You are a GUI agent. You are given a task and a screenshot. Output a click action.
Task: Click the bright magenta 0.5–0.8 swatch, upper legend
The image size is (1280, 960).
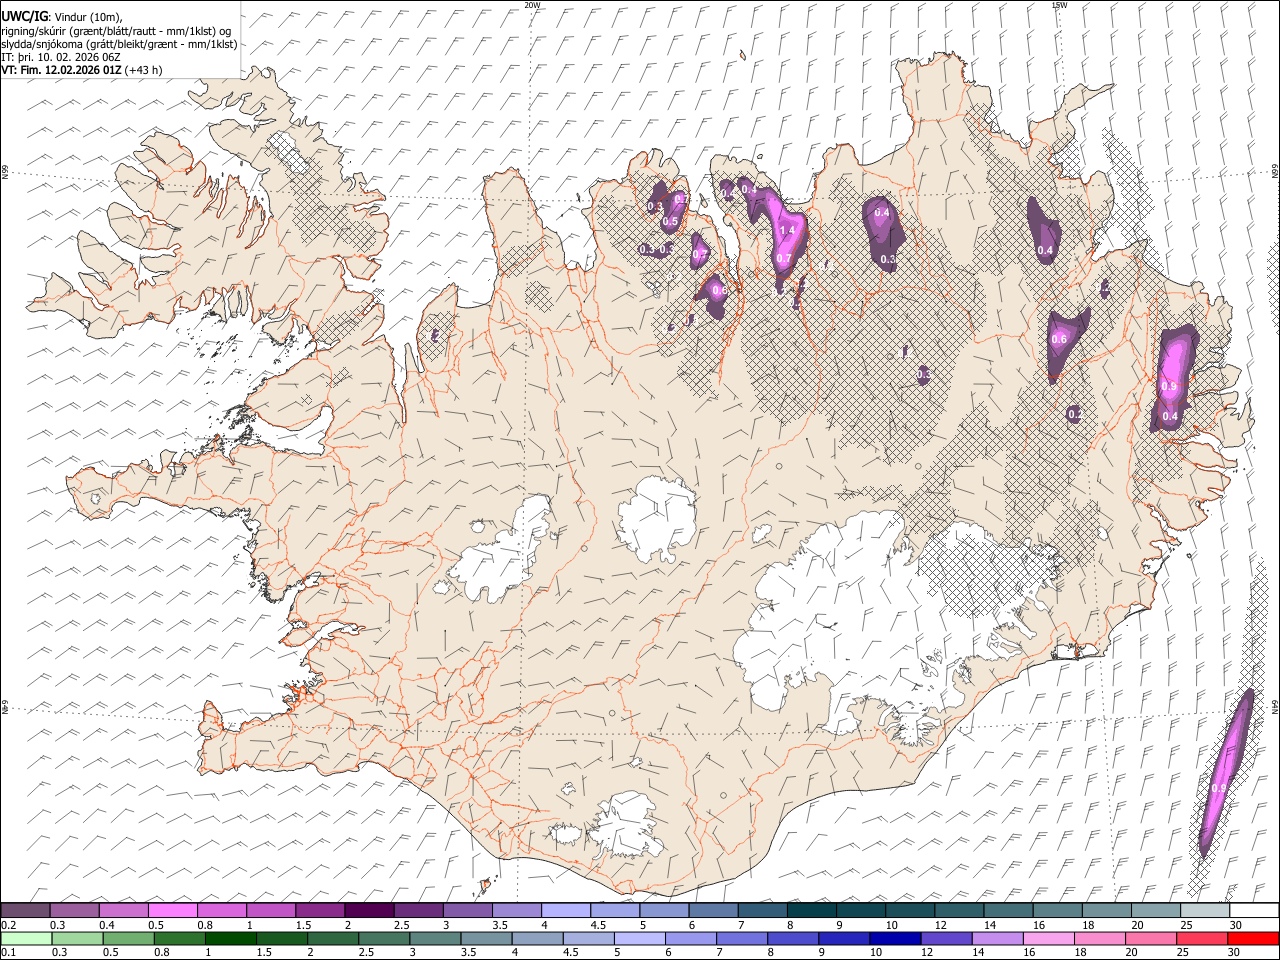pos(172,911)
